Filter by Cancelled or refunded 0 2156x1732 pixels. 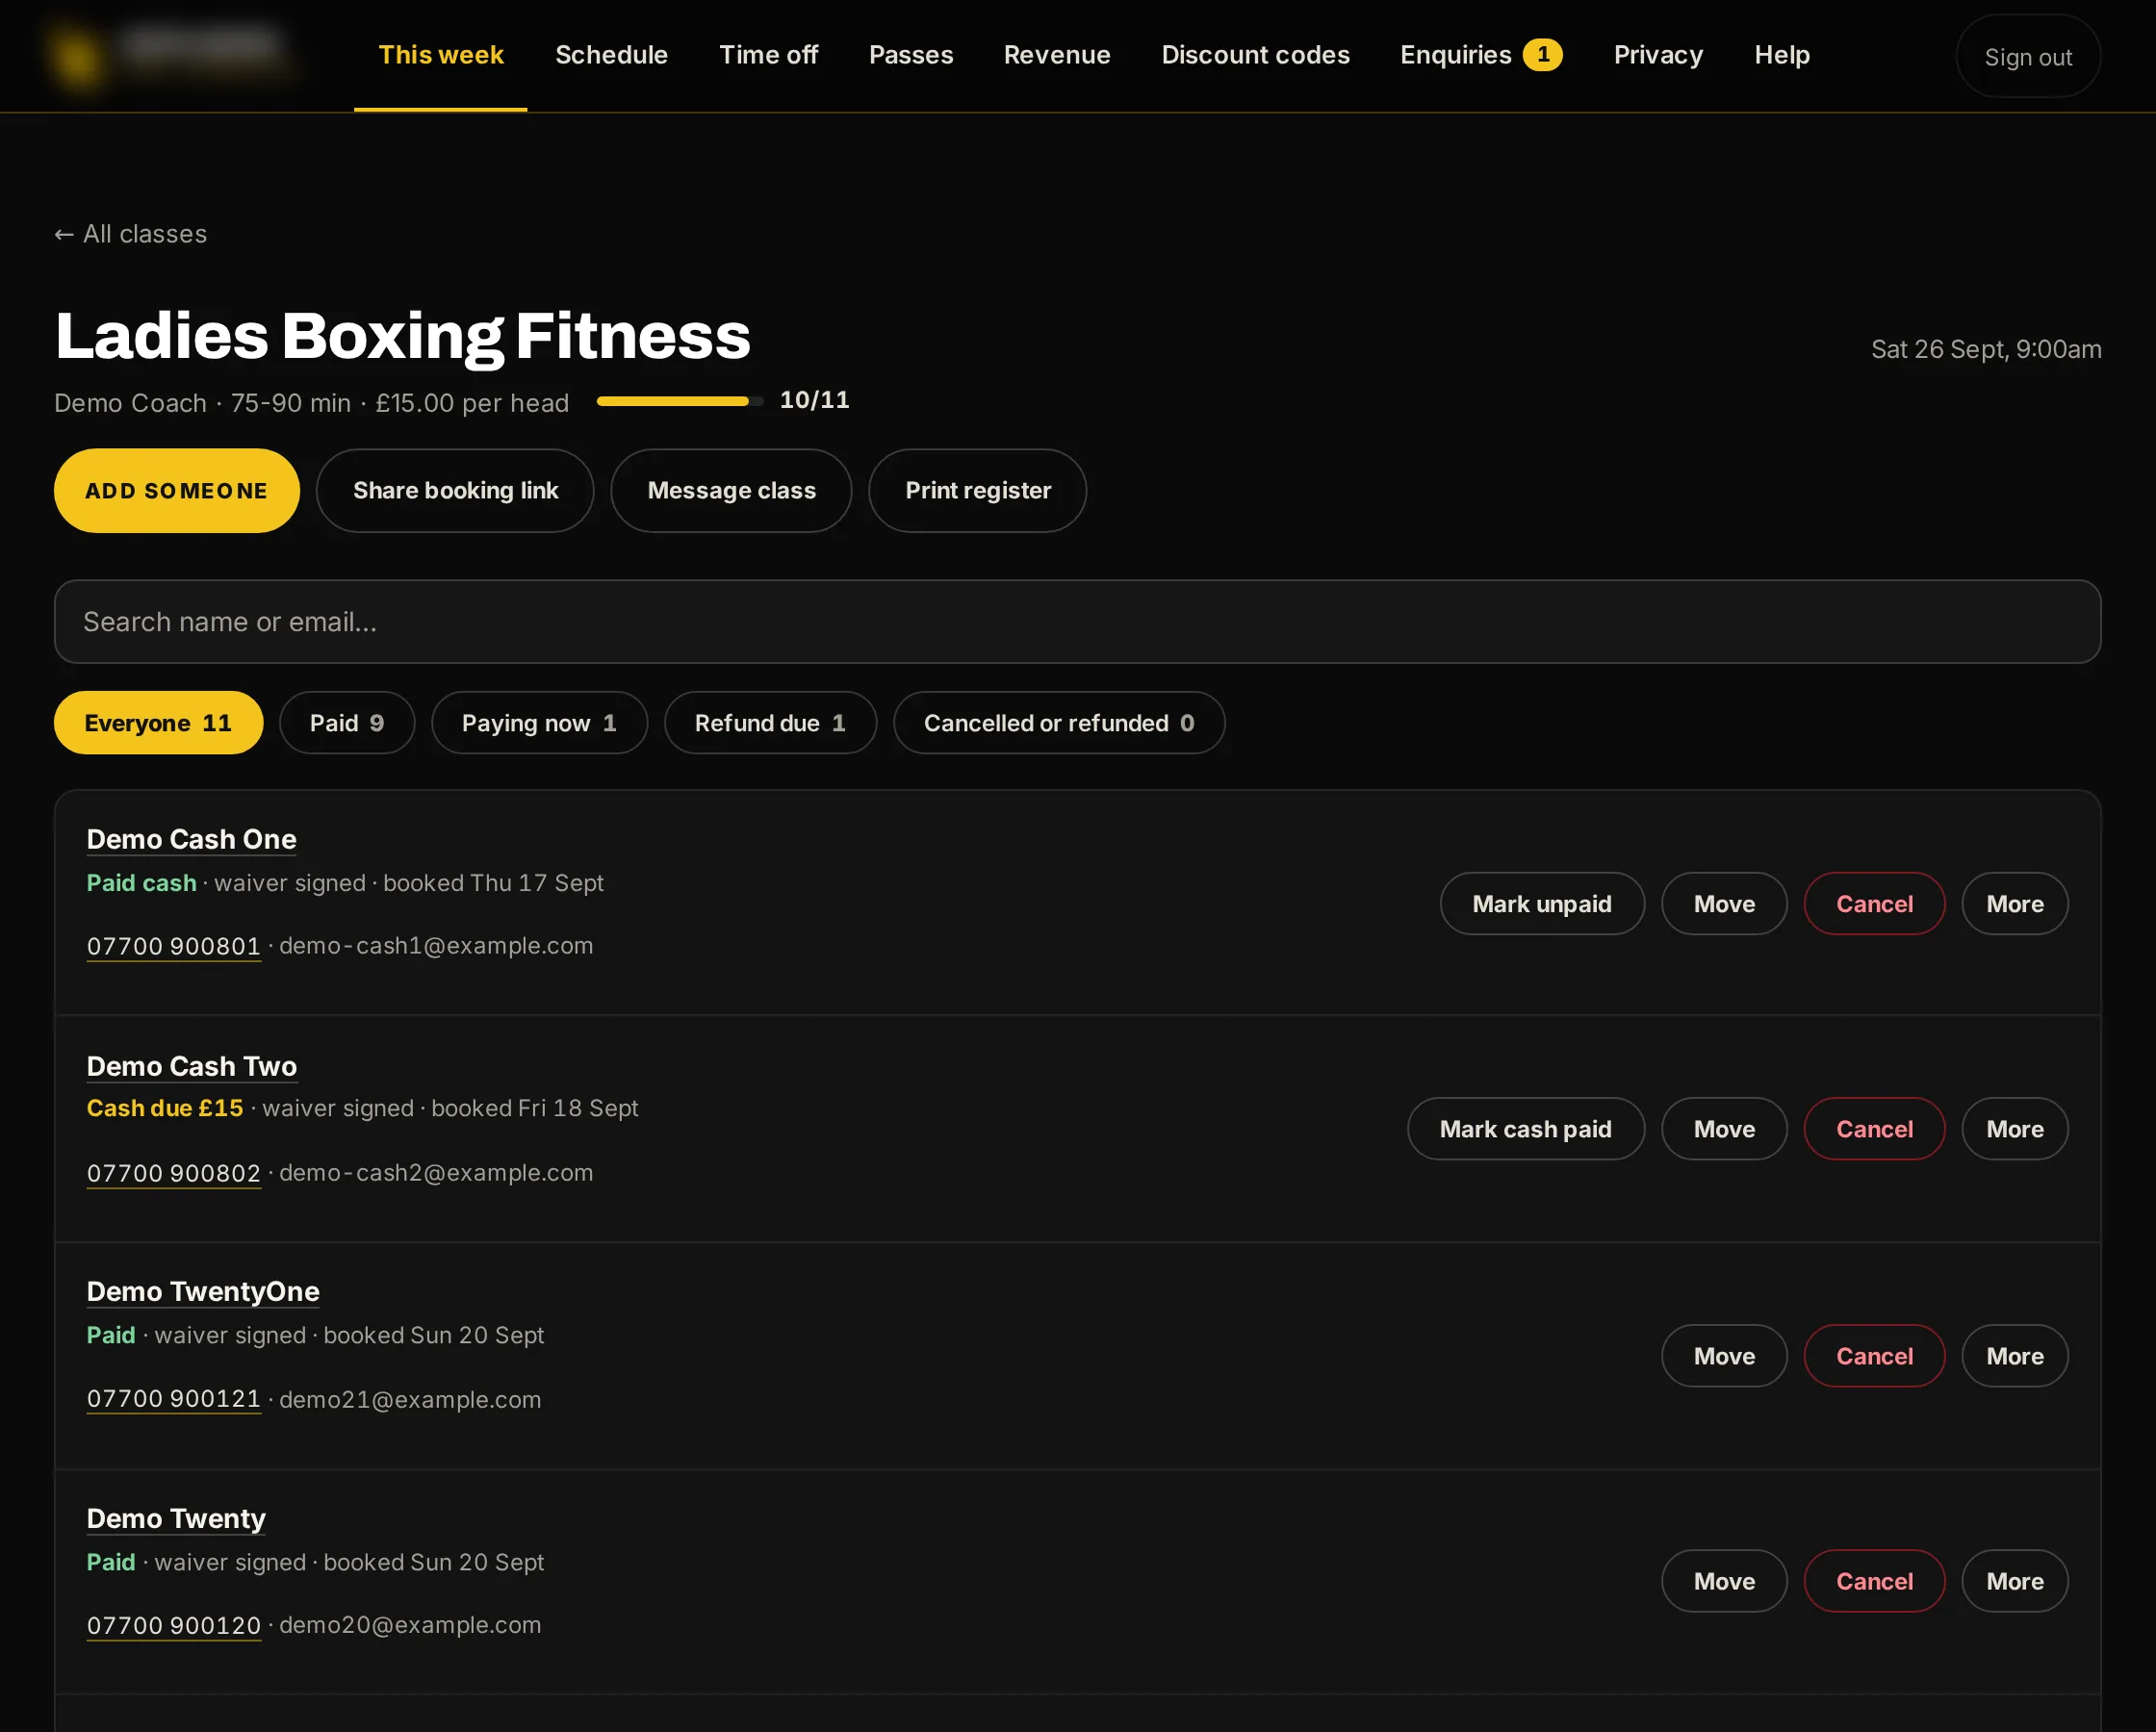[1059, 723]
